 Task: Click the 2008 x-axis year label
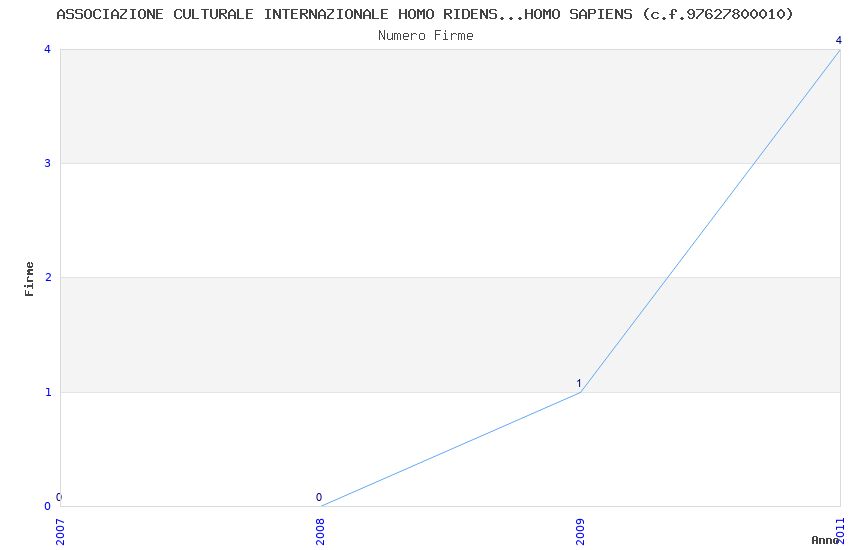point(320,532)
